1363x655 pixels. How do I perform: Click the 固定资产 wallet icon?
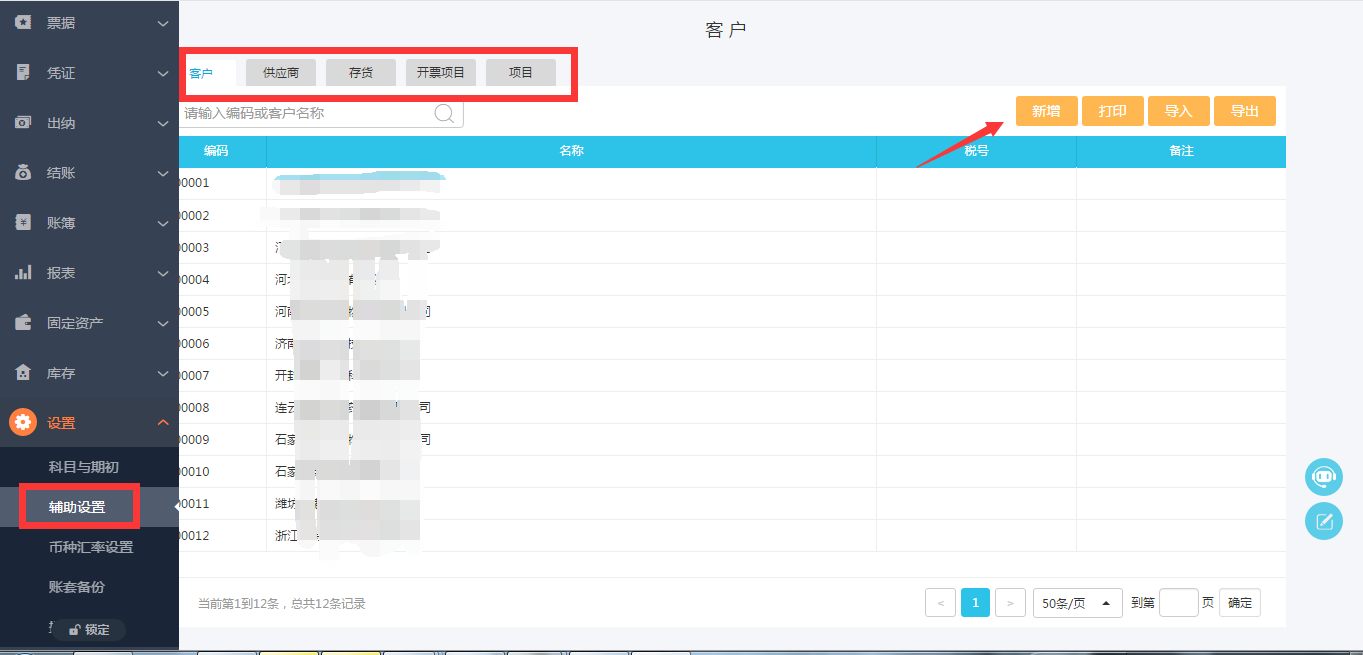click(x=23, y=322)
